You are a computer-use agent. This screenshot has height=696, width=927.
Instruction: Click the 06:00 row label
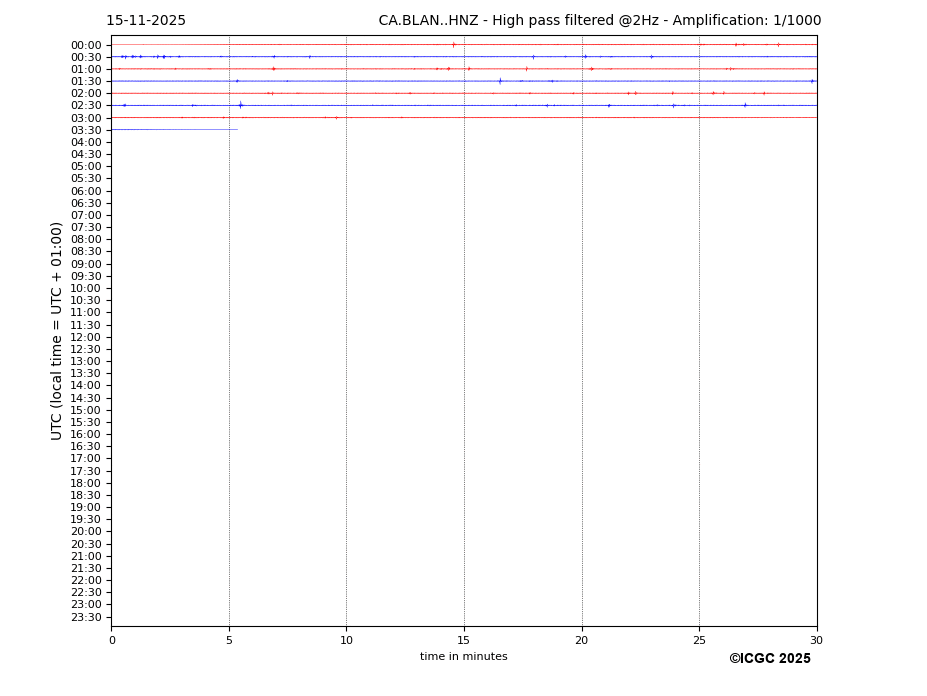(x=86, y=191)
